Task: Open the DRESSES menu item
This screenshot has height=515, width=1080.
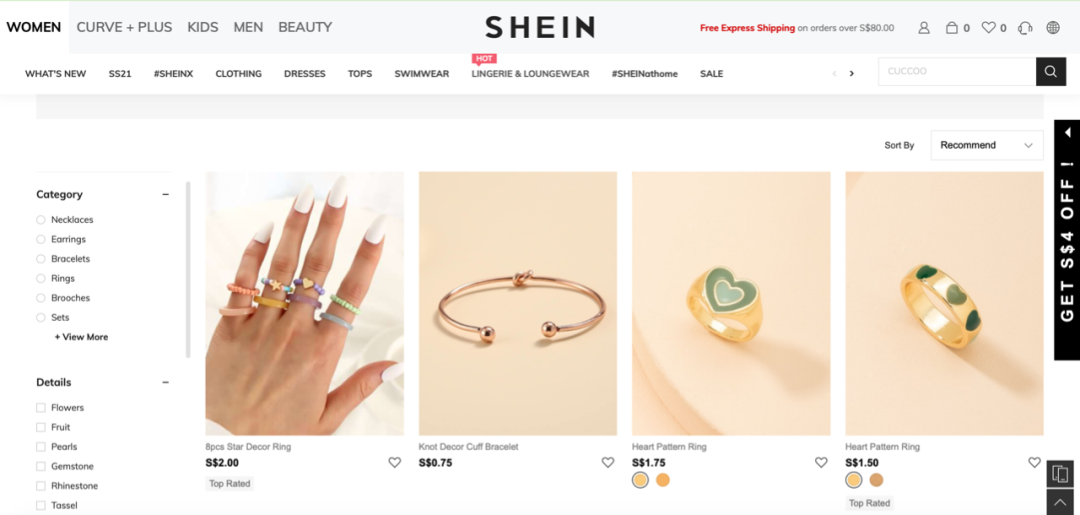Action: [304, 74]
